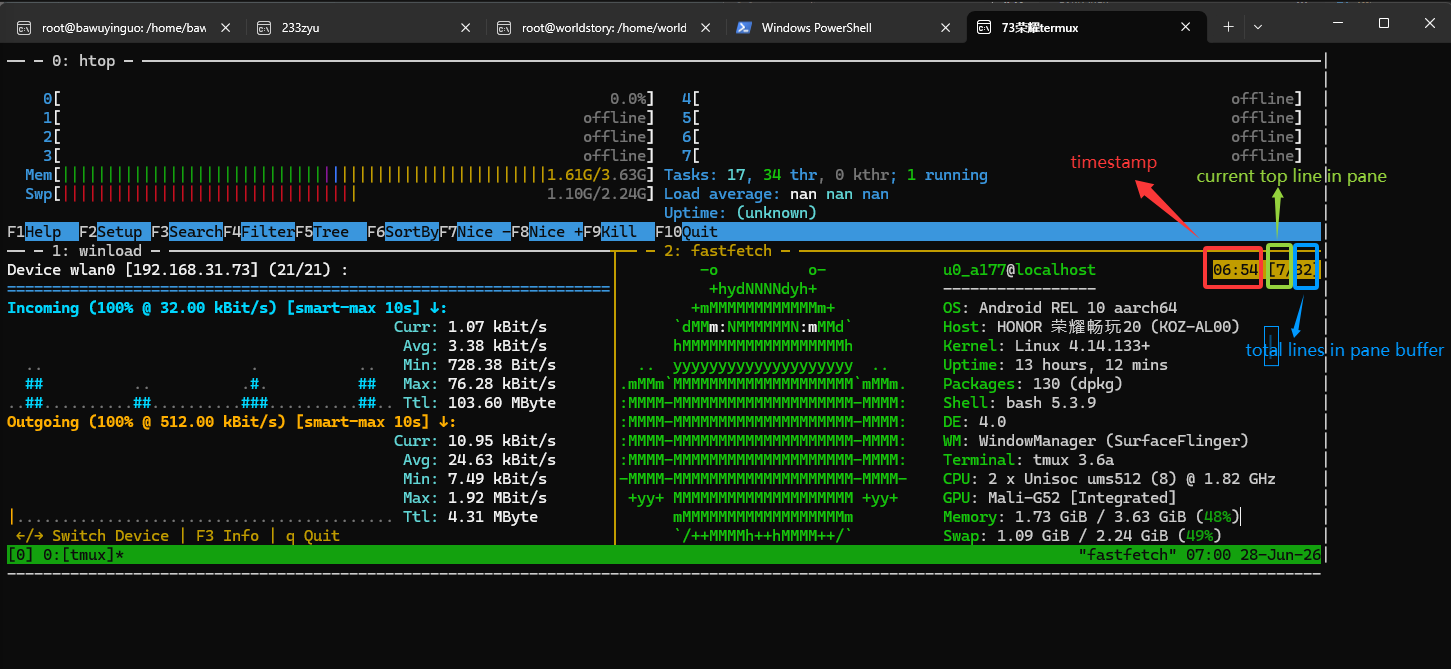Click Terminal: tmux 3.6a line
1451x669 pixels.
[1028, 460]
